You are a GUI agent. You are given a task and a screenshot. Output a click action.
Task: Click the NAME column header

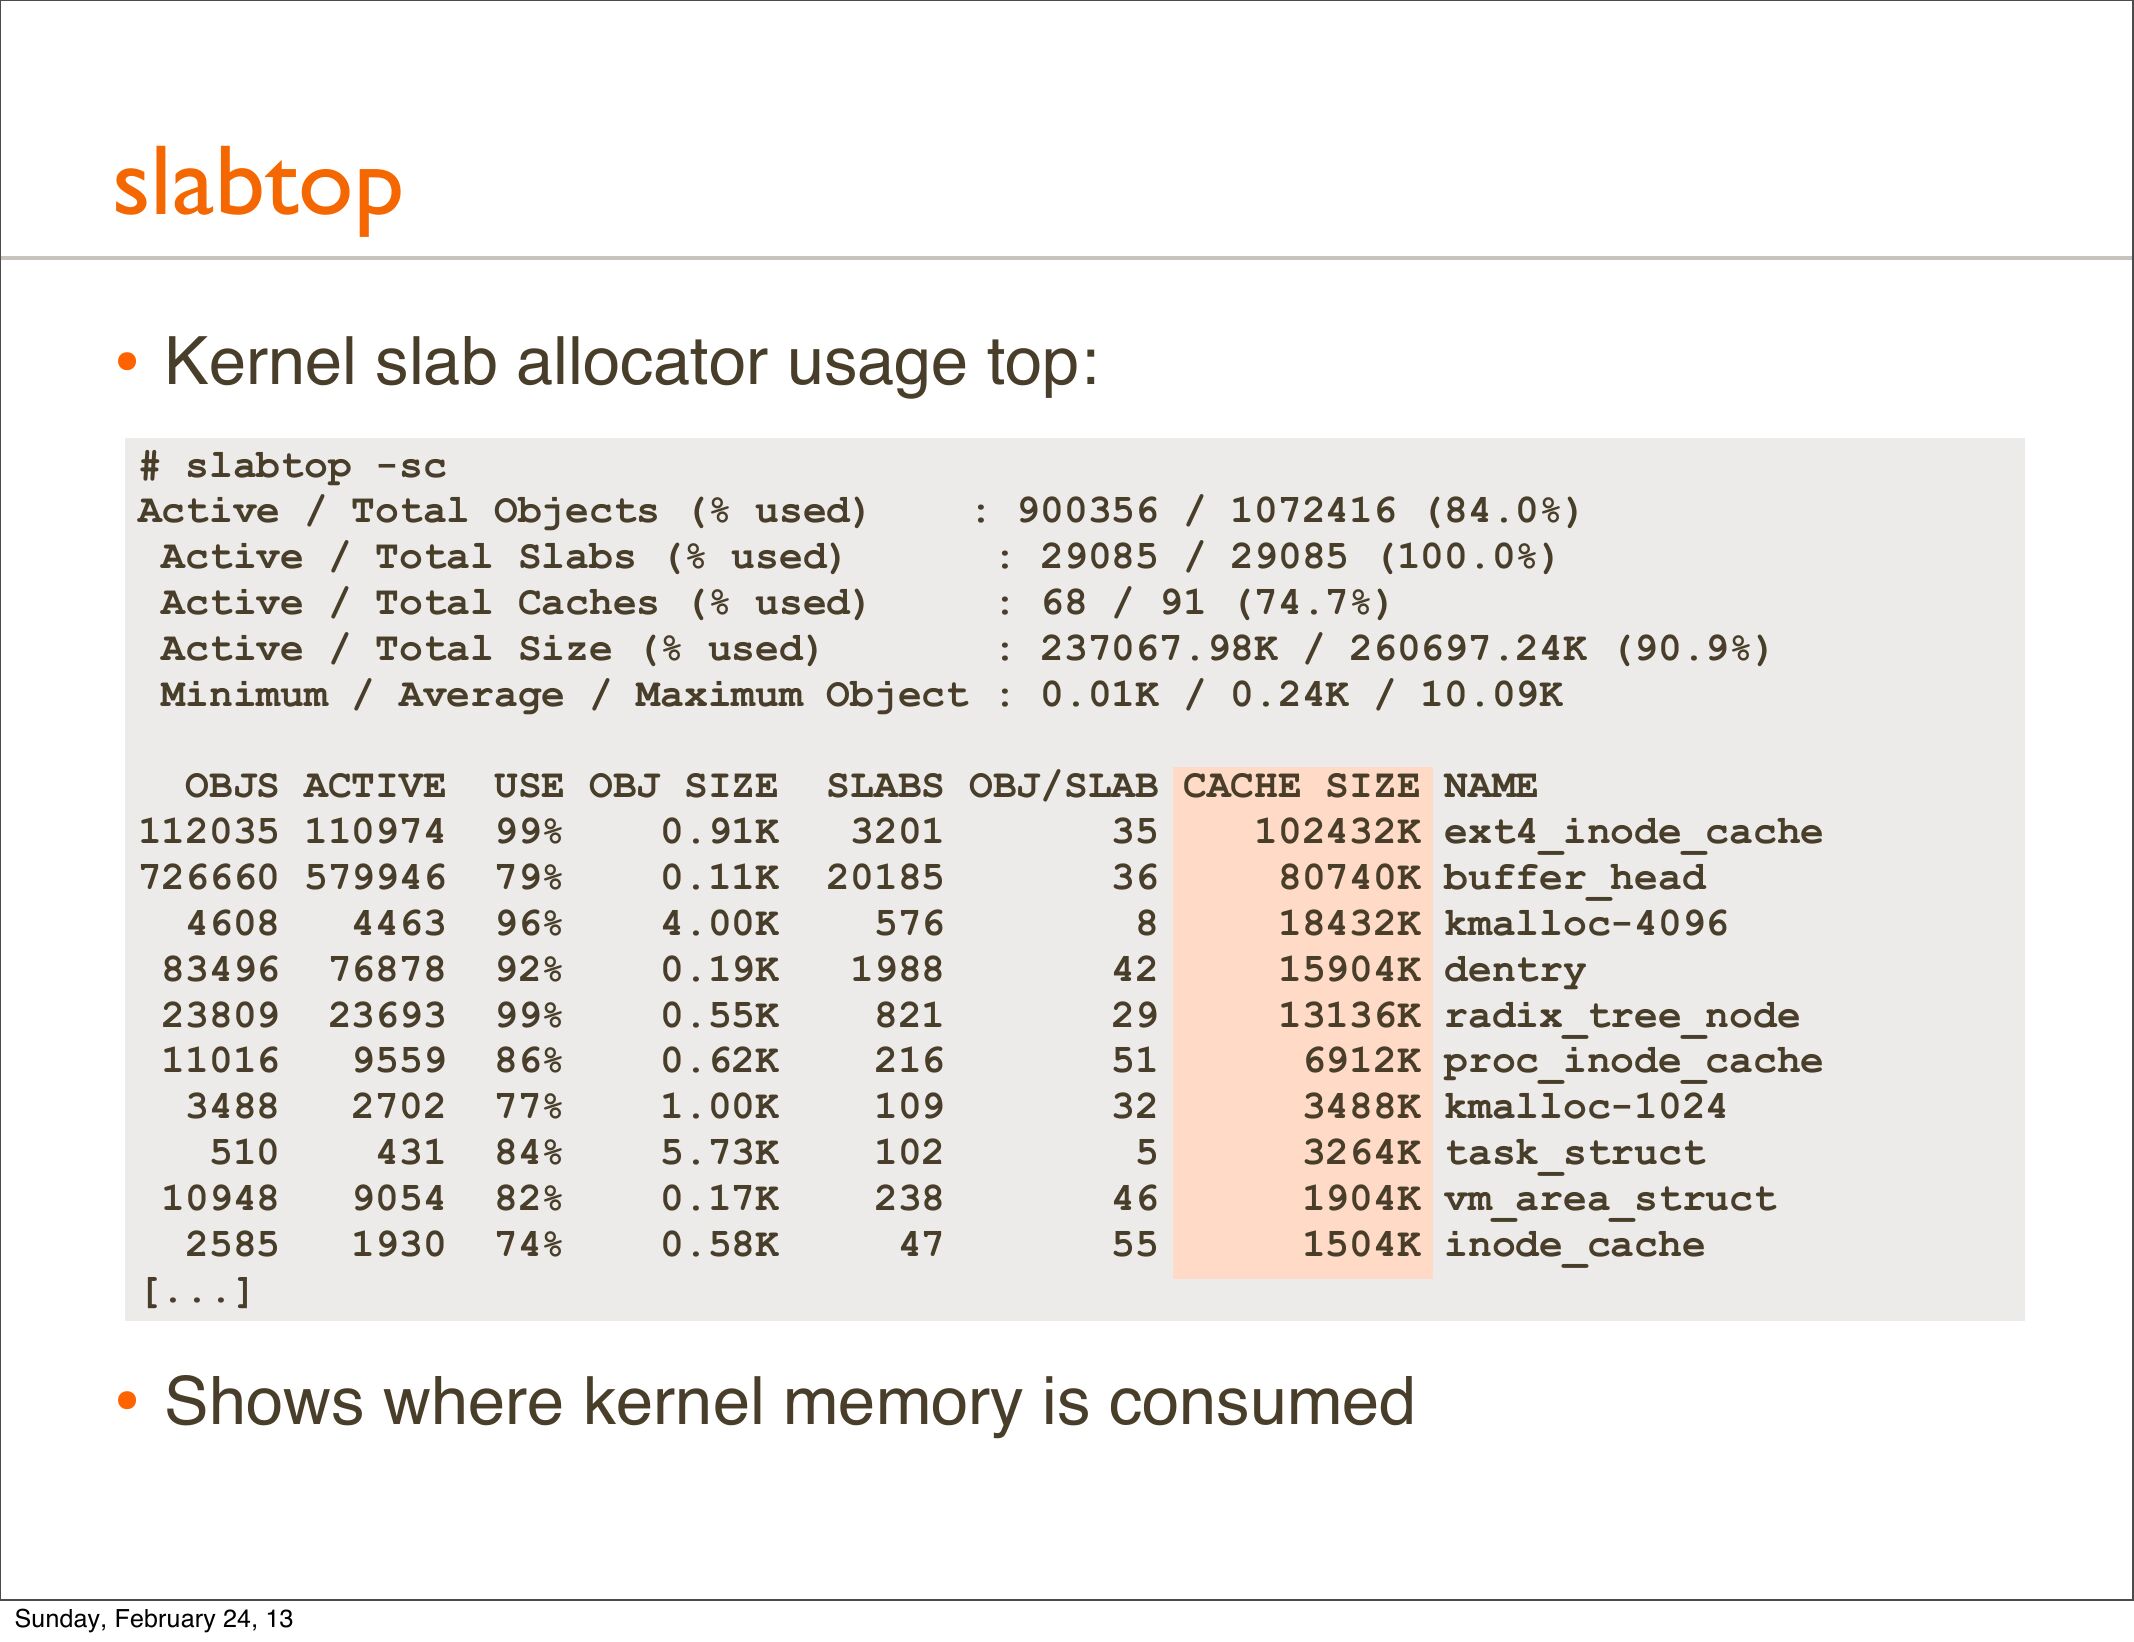(1490, 786)
